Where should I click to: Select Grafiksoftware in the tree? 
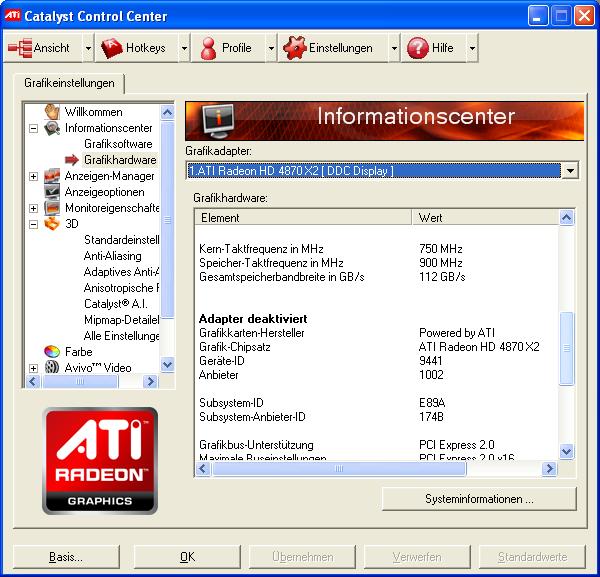[x=118, y=144]
